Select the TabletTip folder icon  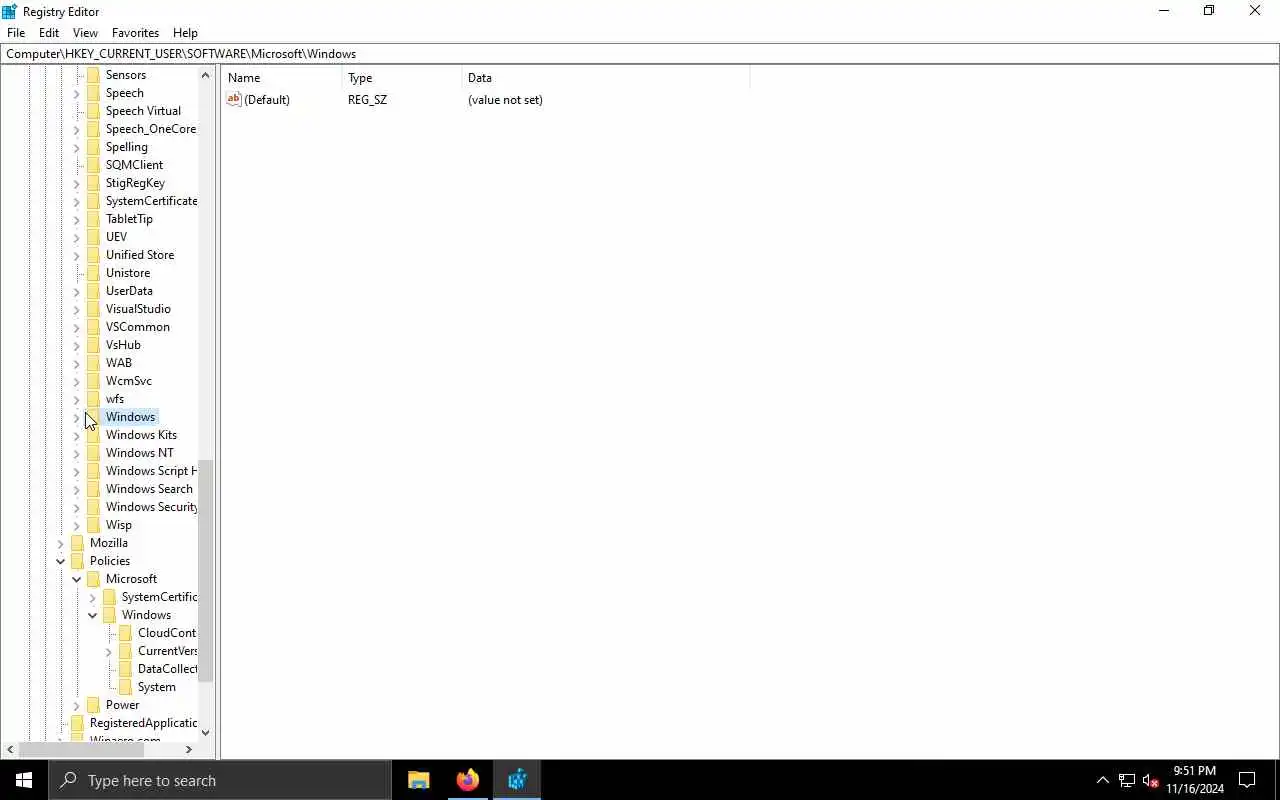point(94,219)
